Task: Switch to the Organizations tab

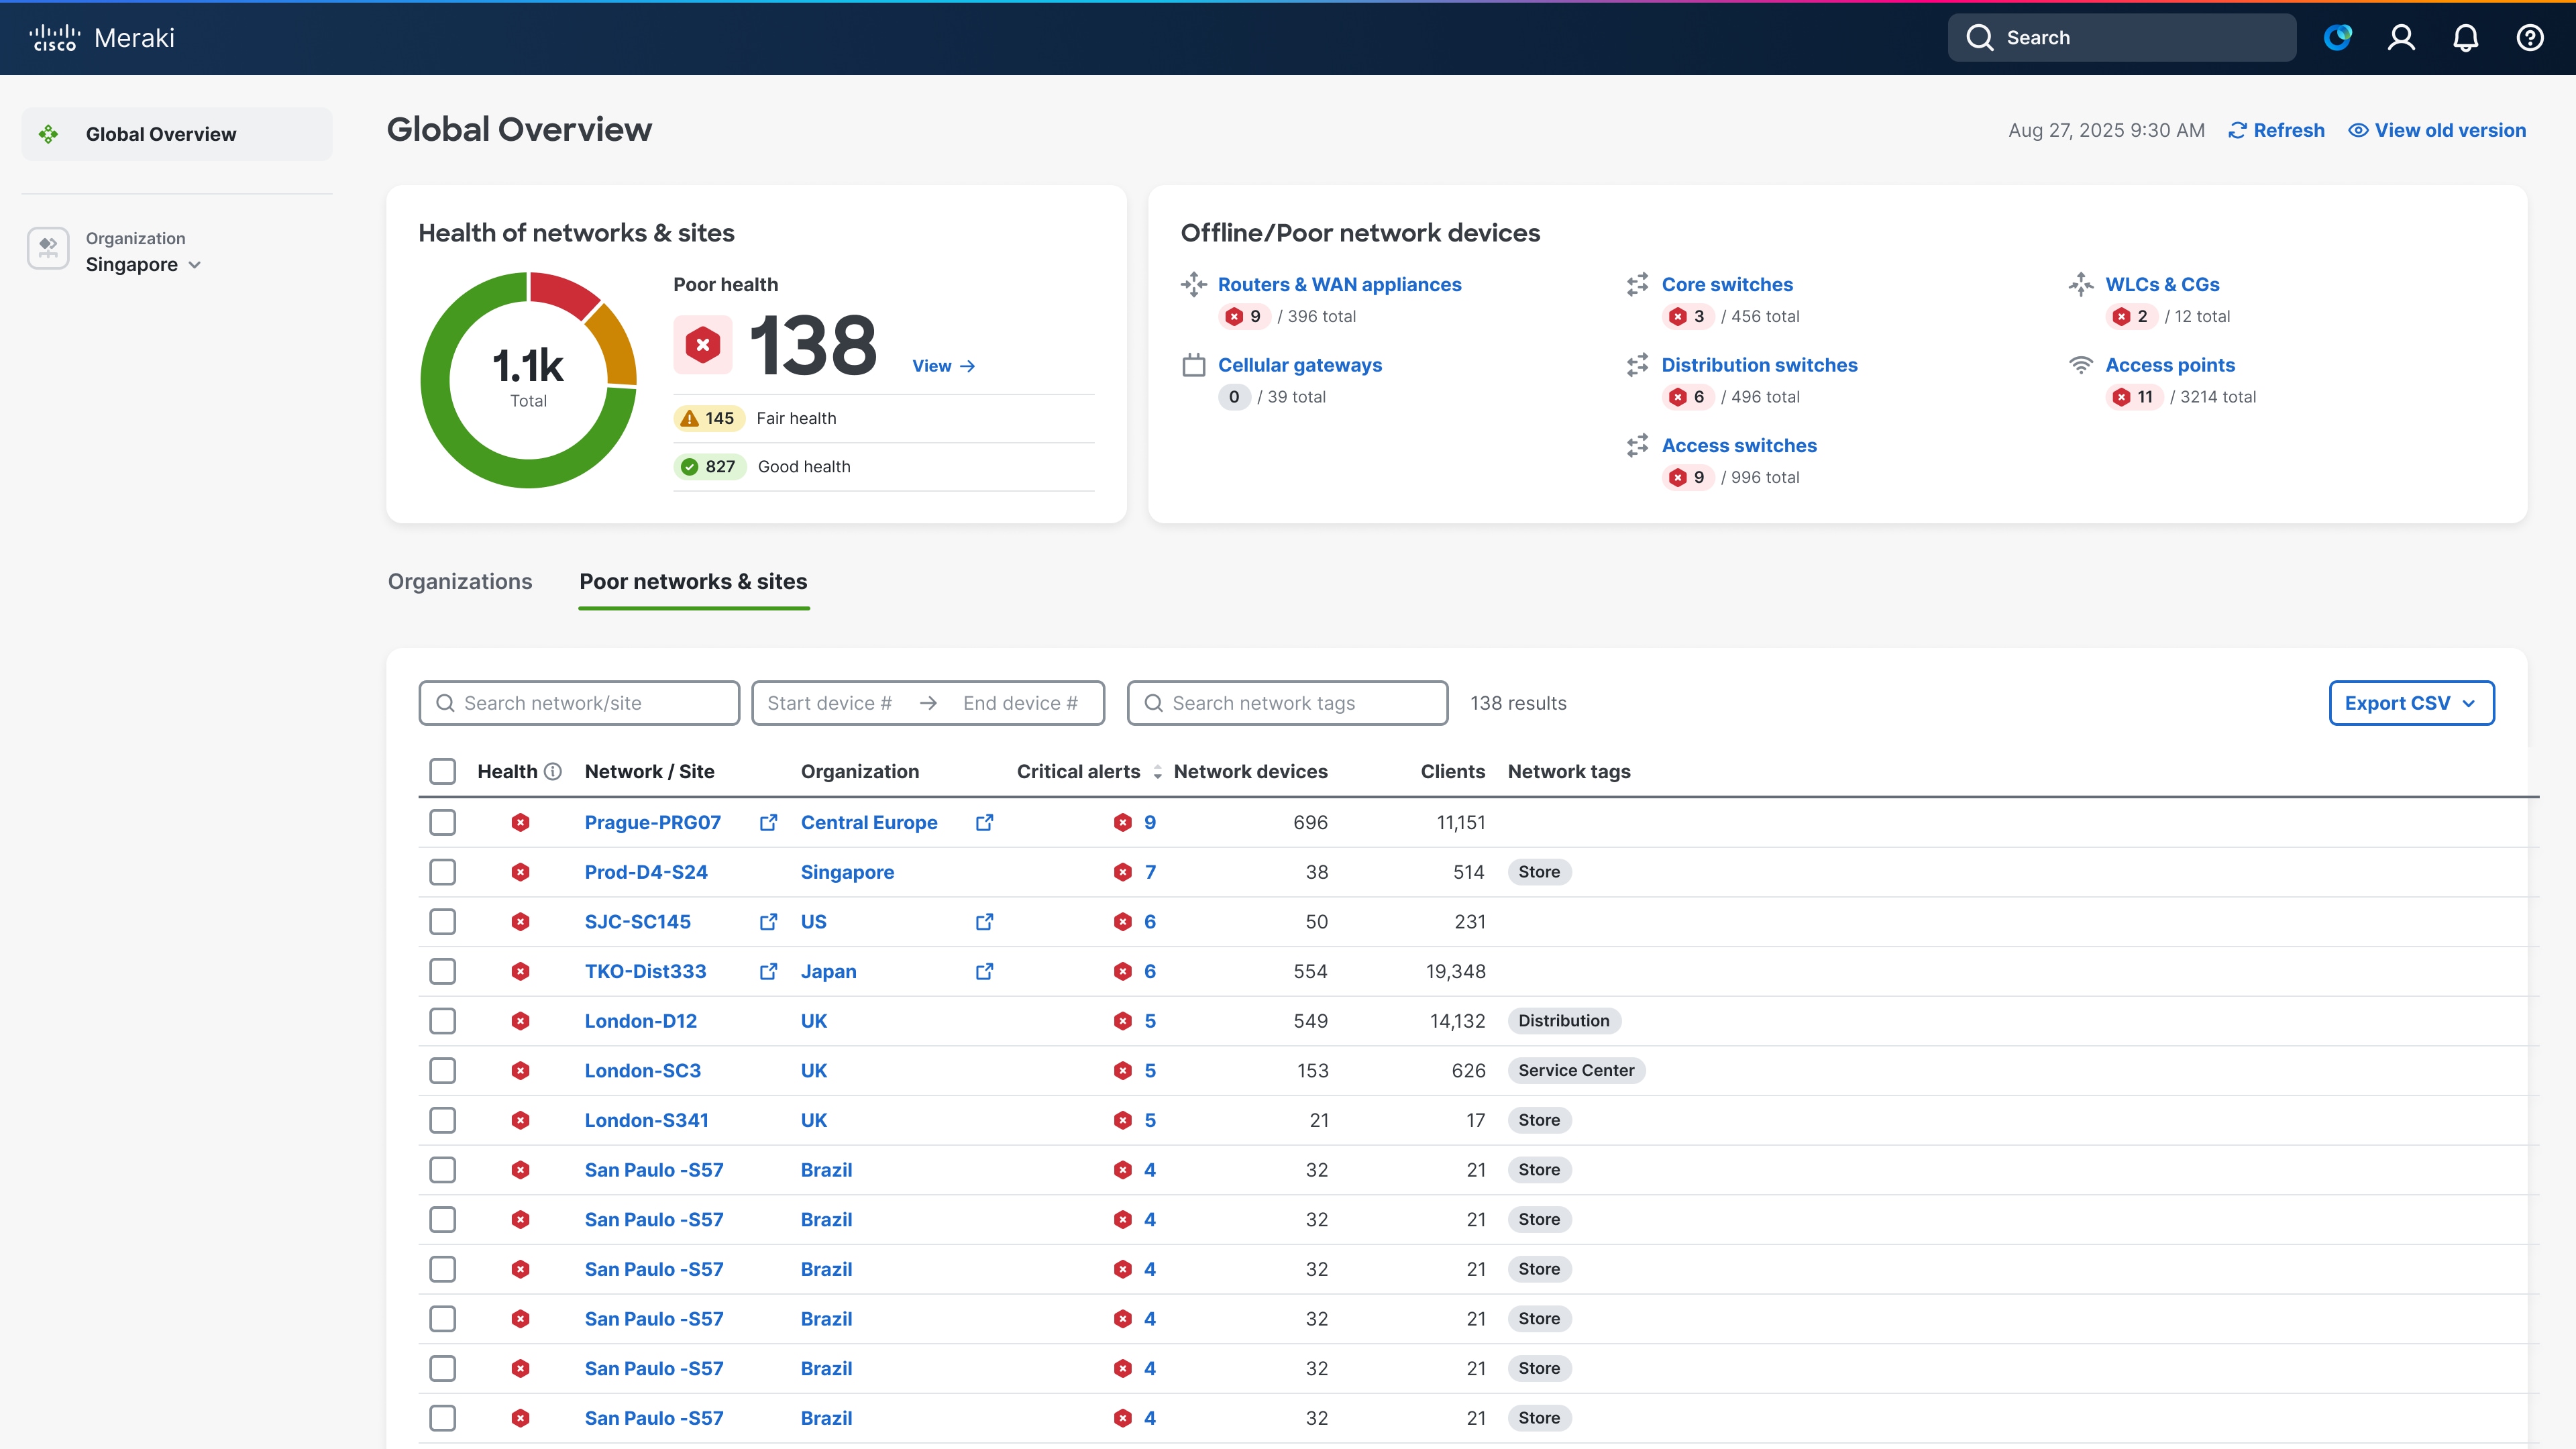Action: (x=460, y=581)
